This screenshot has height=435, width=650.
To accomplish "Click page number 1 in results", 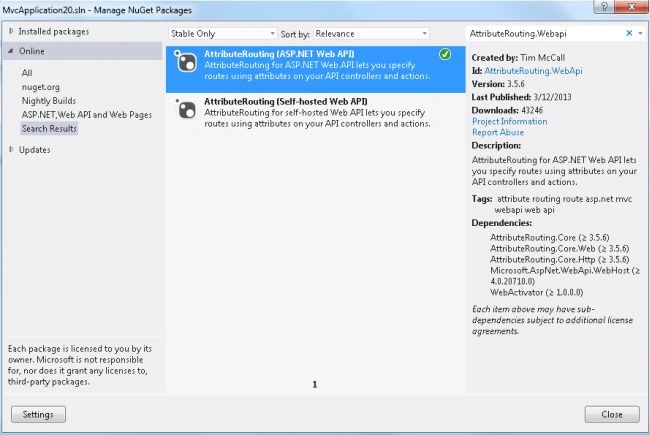I will tap(315, 384).
